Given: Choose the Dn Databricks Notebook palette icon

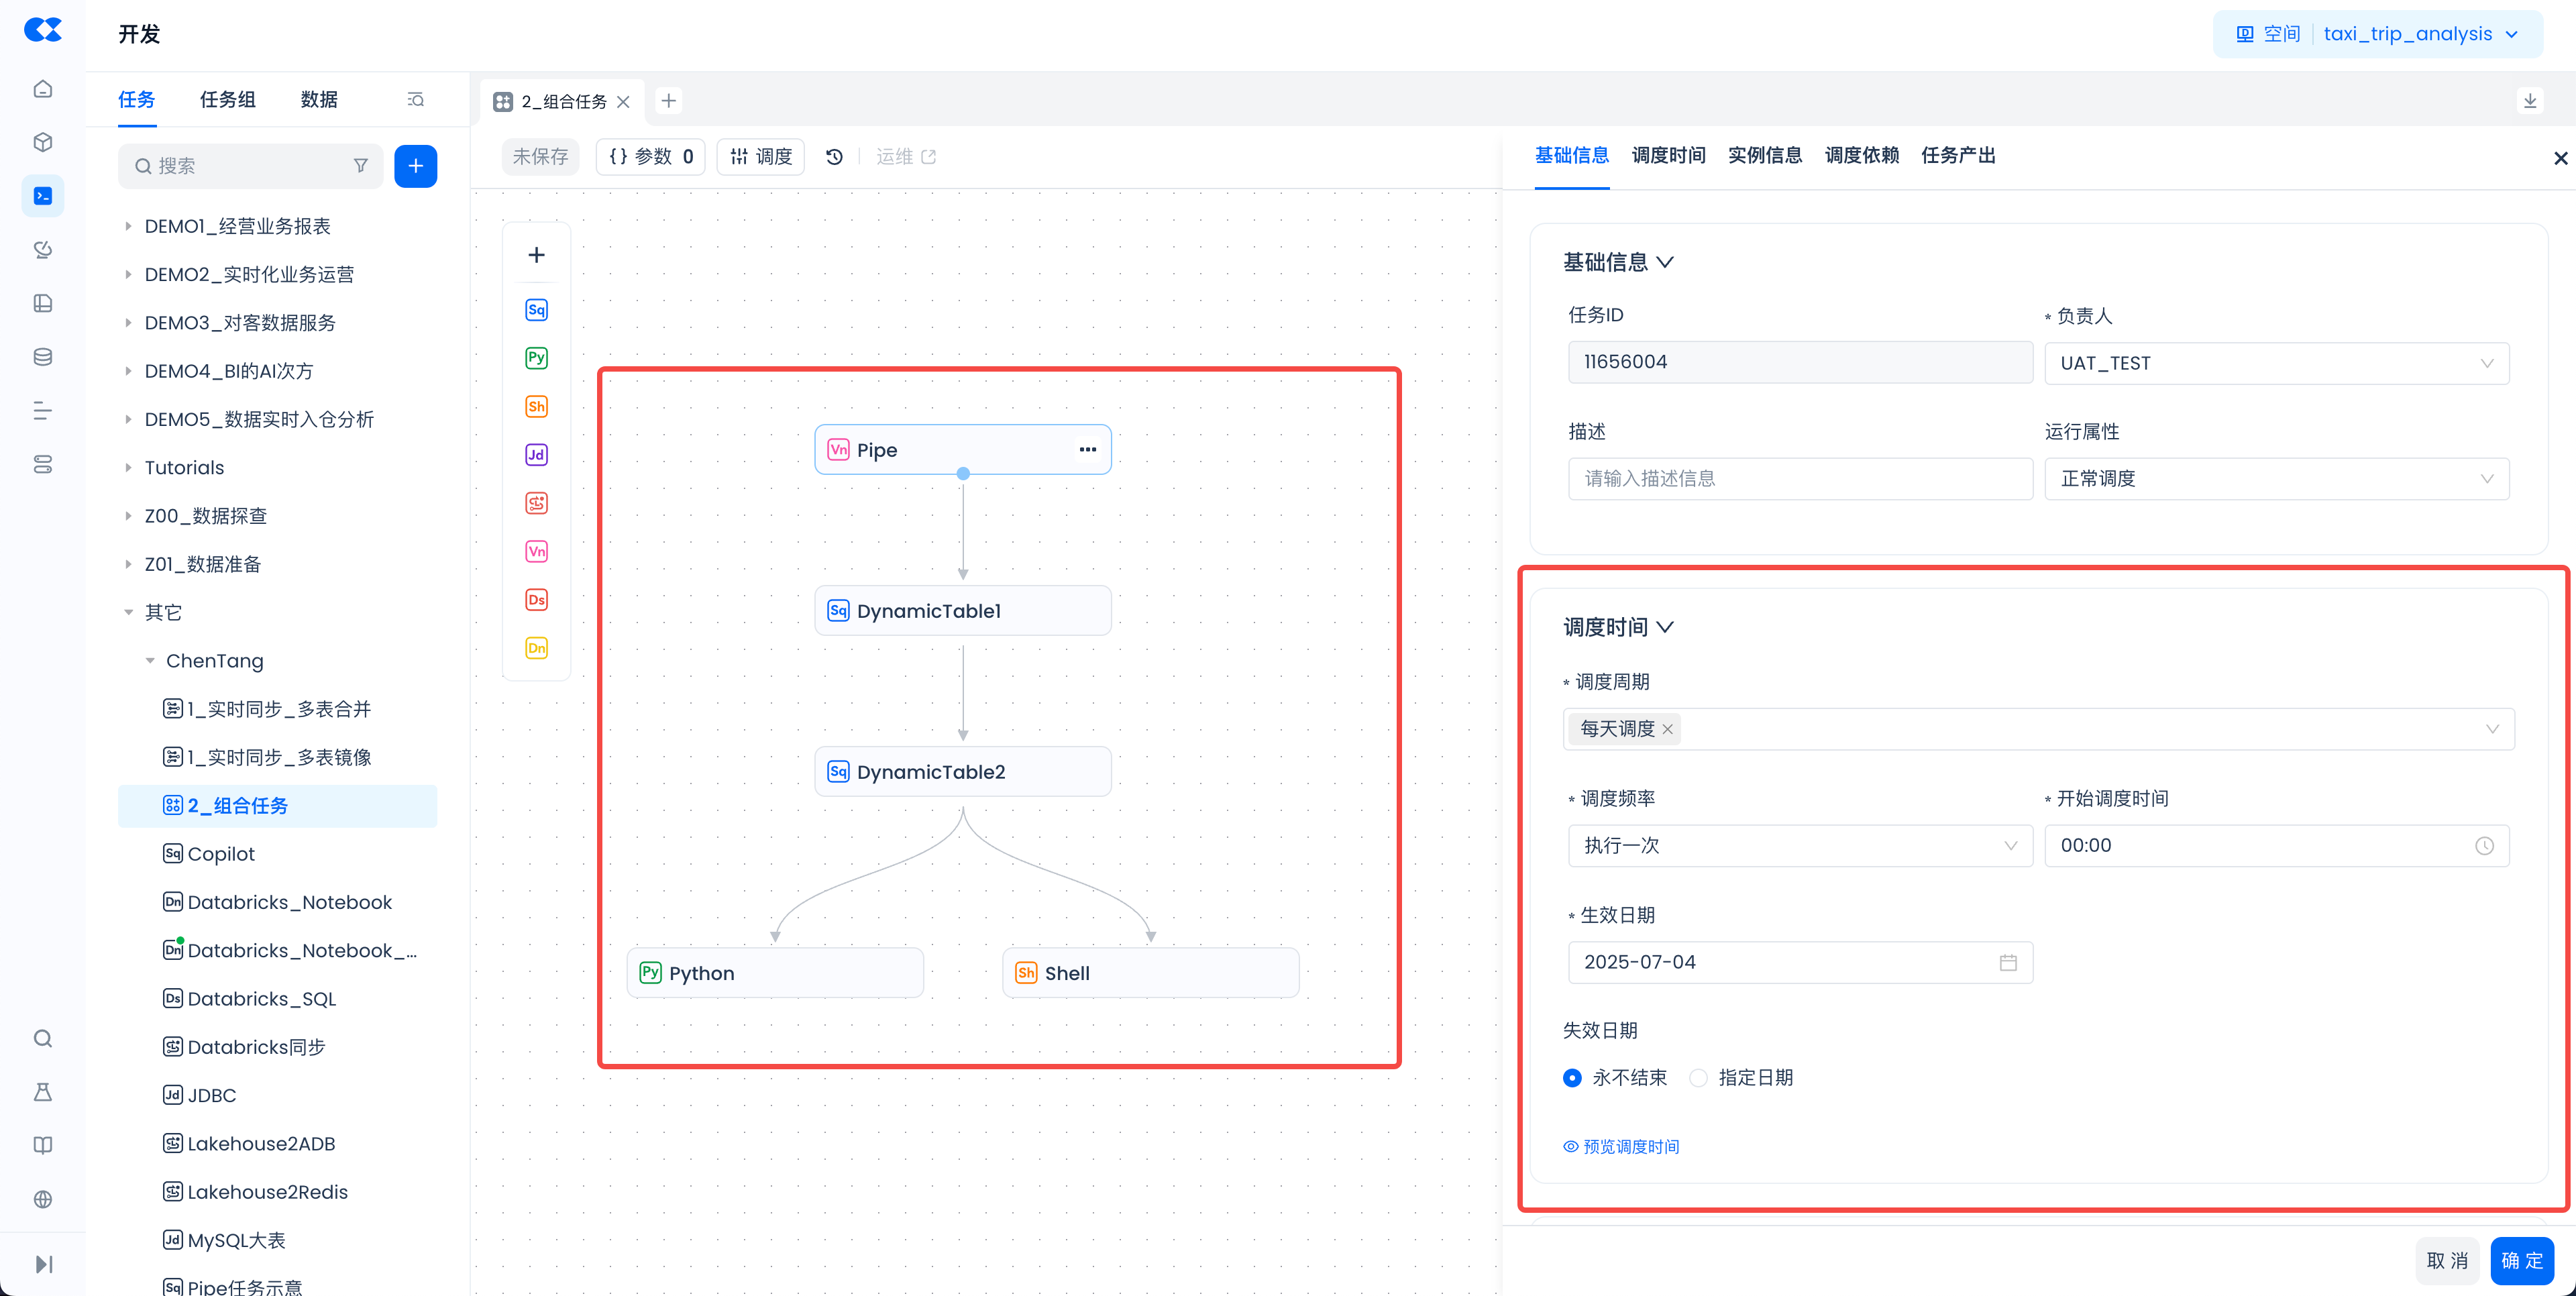Looking at the screenshot, I should [536, 648].
